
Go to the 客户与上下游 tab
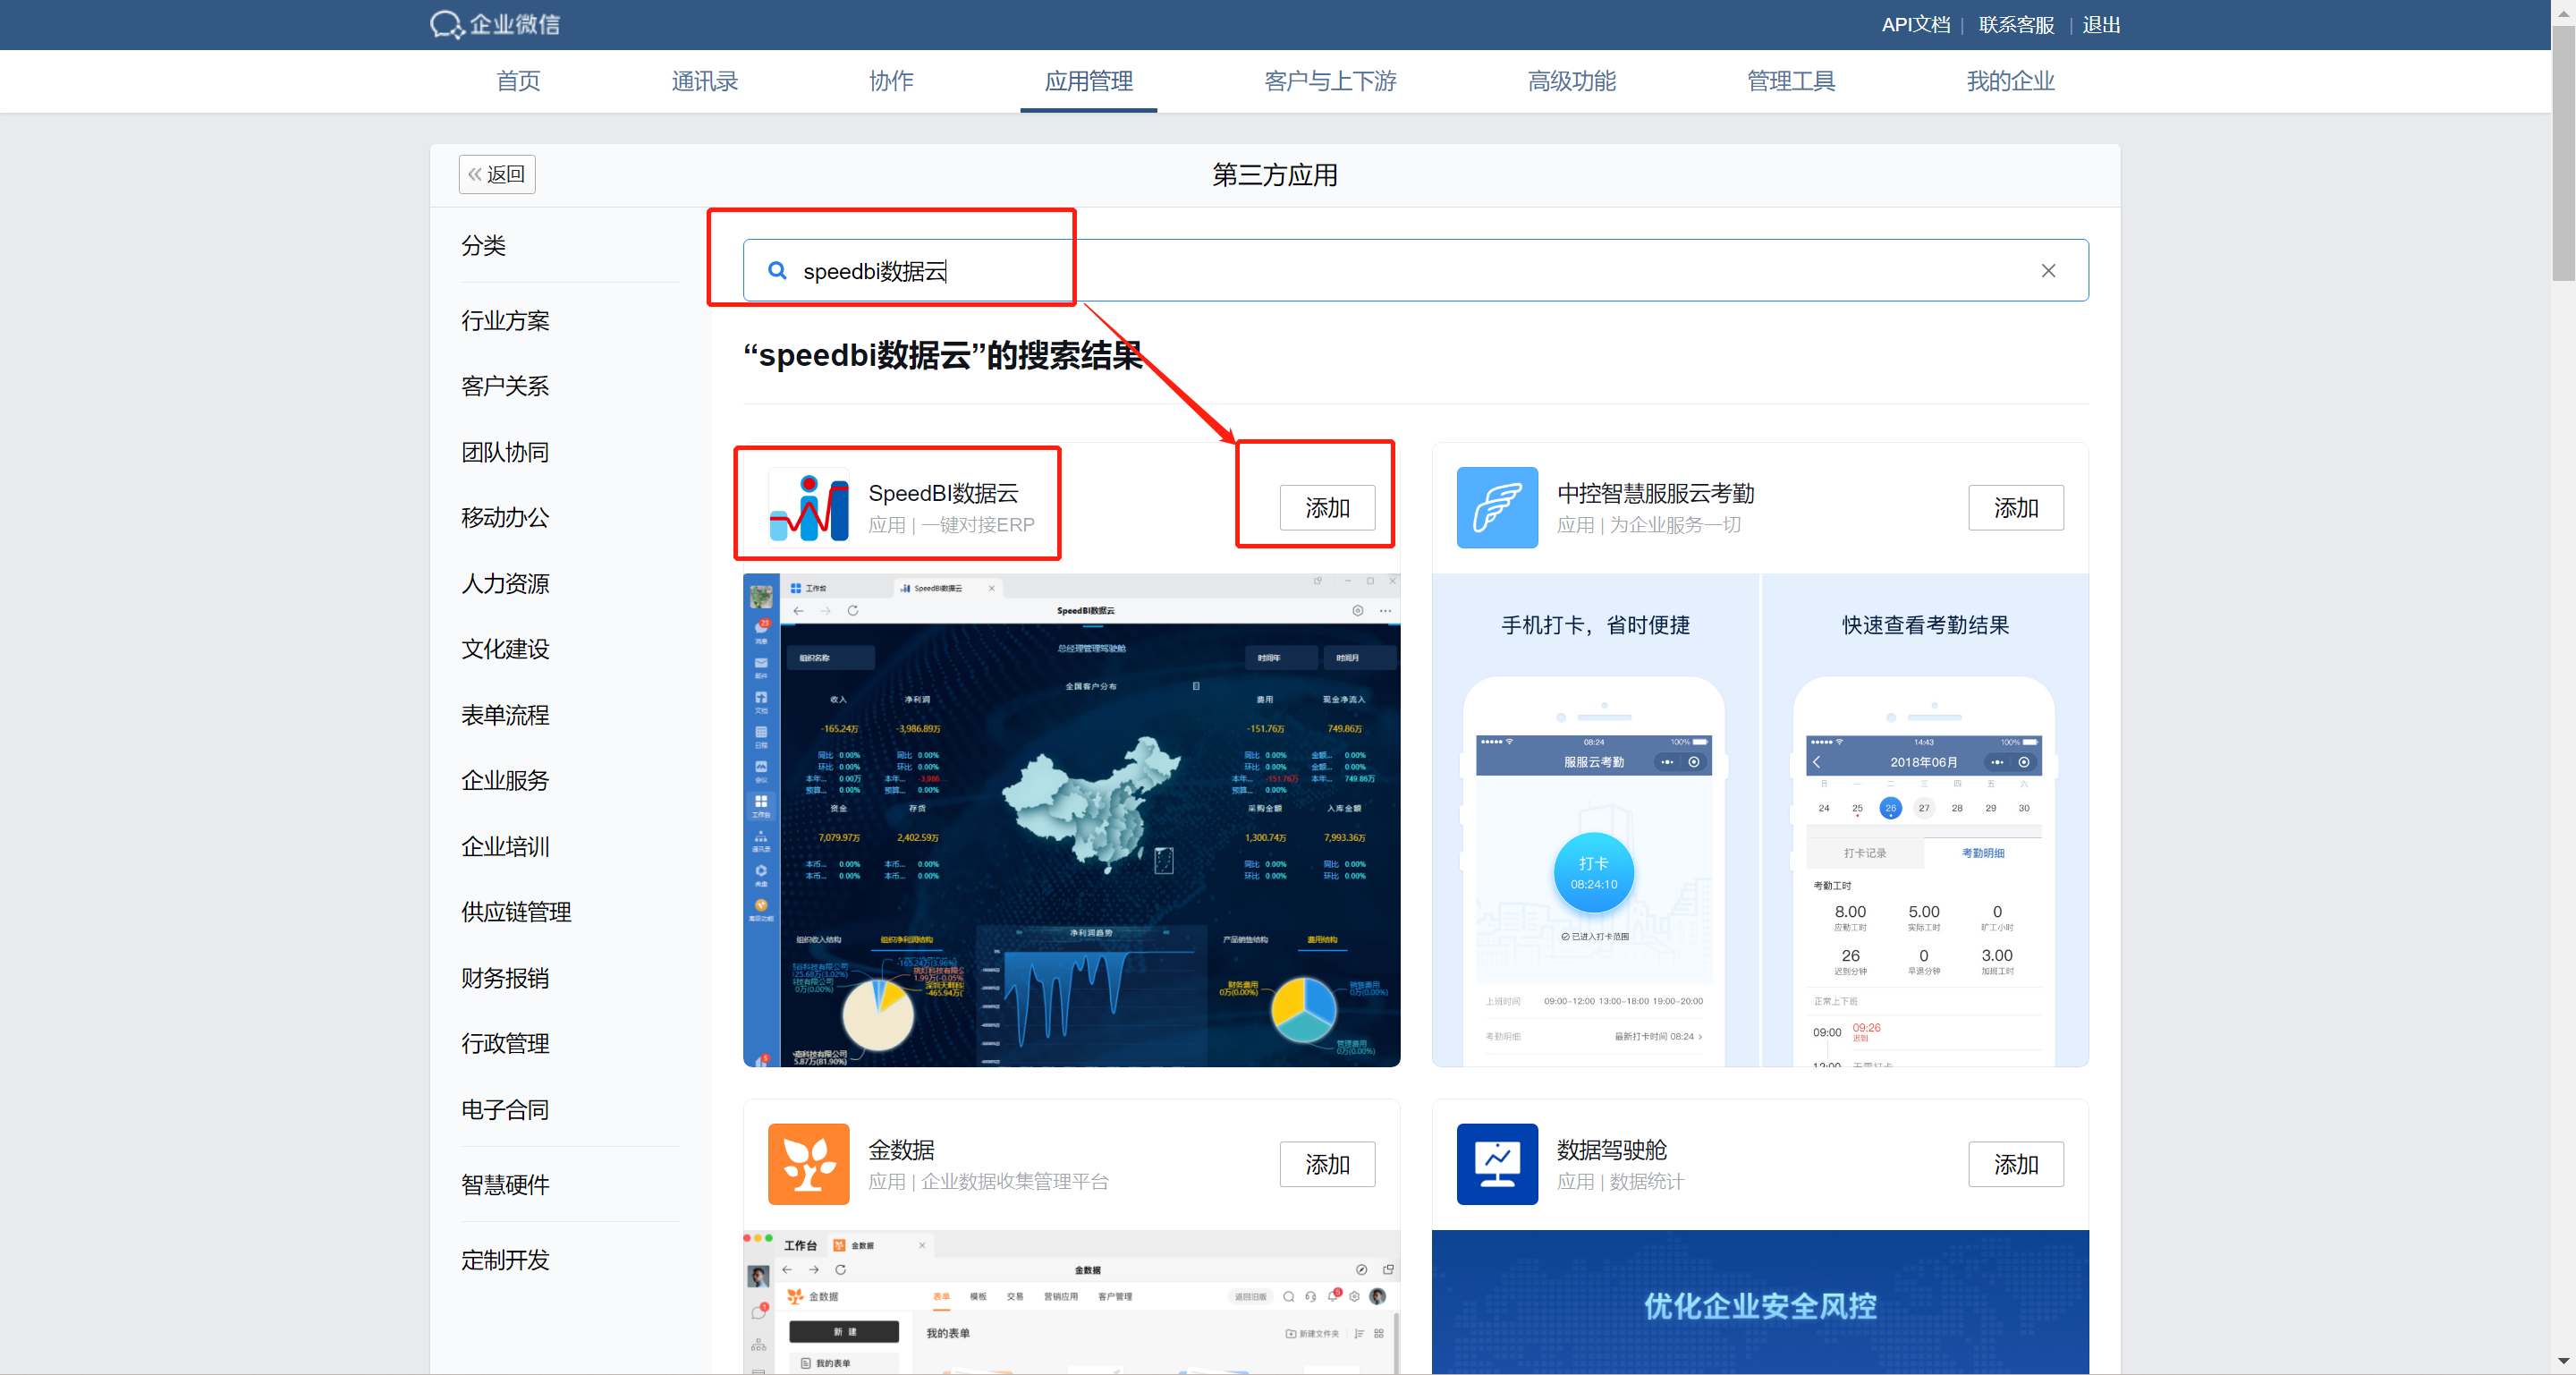1330,81
